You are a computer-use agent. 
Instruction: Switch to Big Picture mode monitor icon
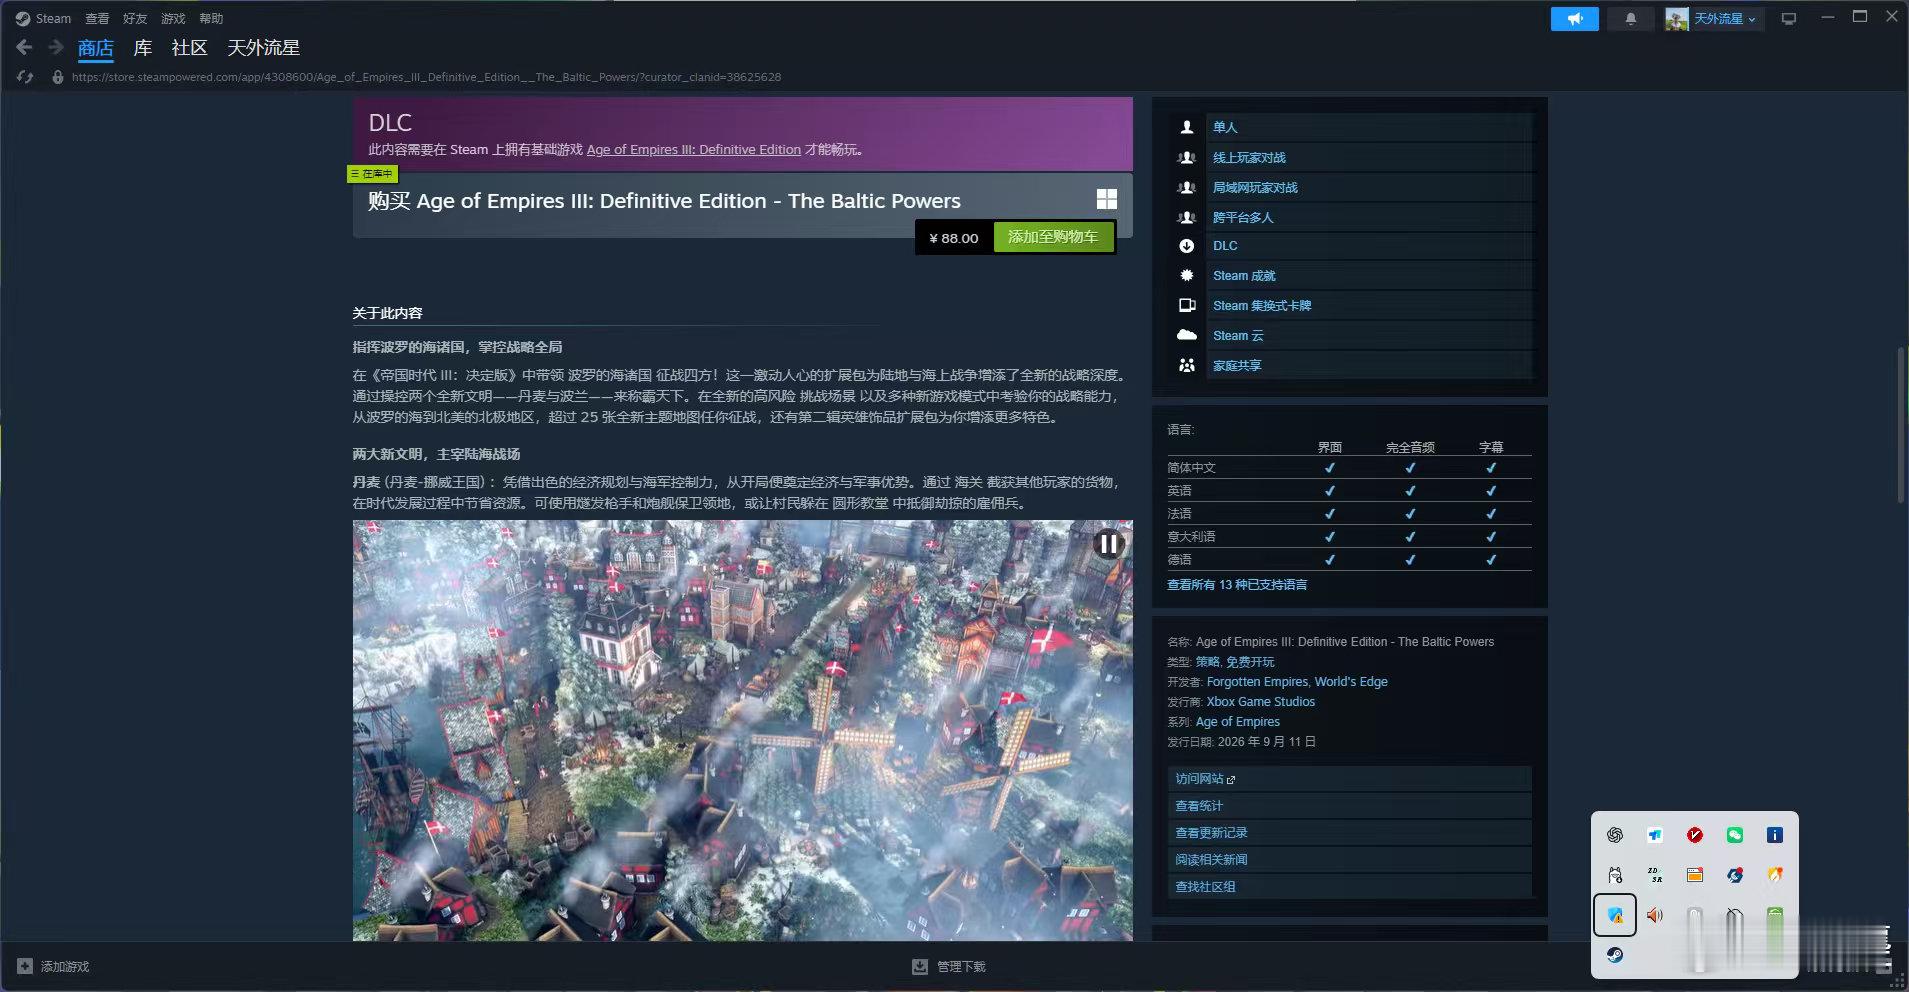tap(1789, 19)
